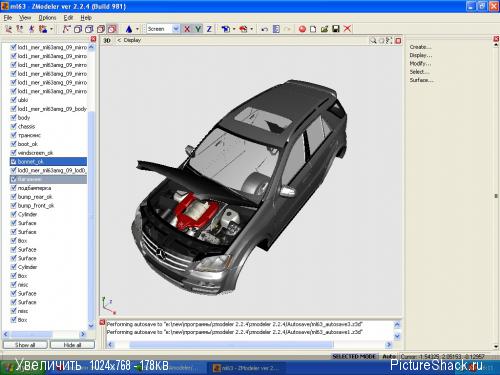Uncheck the ublo object checkbox
The image size is (500, 375).
pyautogui.click(x=13, y=100)
